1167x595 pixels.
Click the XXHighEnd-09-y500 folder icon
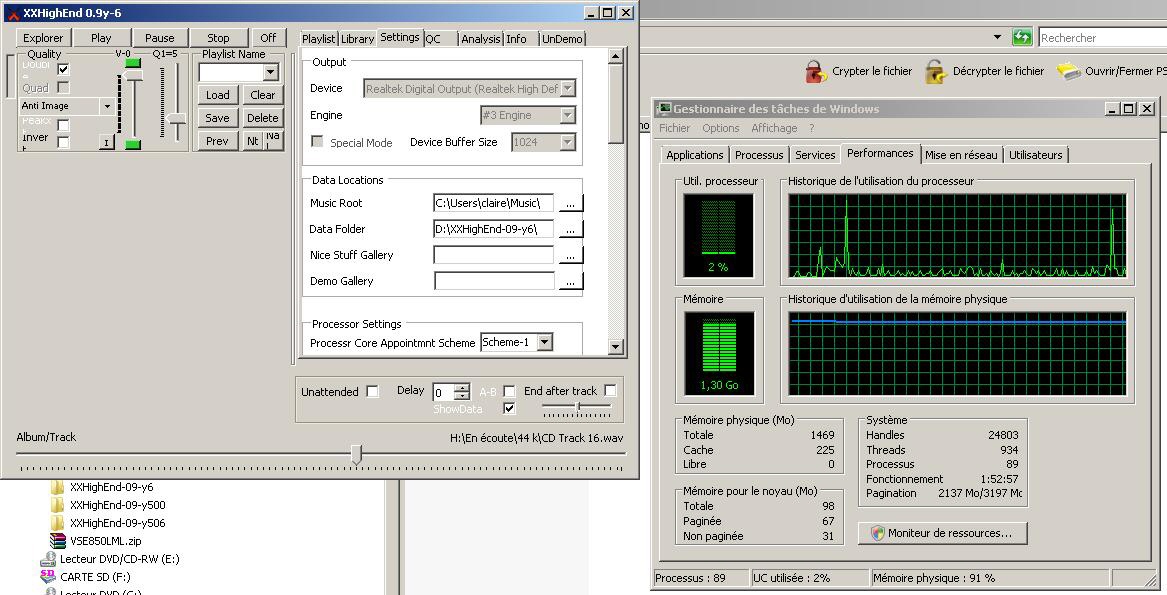pyautogui.click(x=57, y=505)
